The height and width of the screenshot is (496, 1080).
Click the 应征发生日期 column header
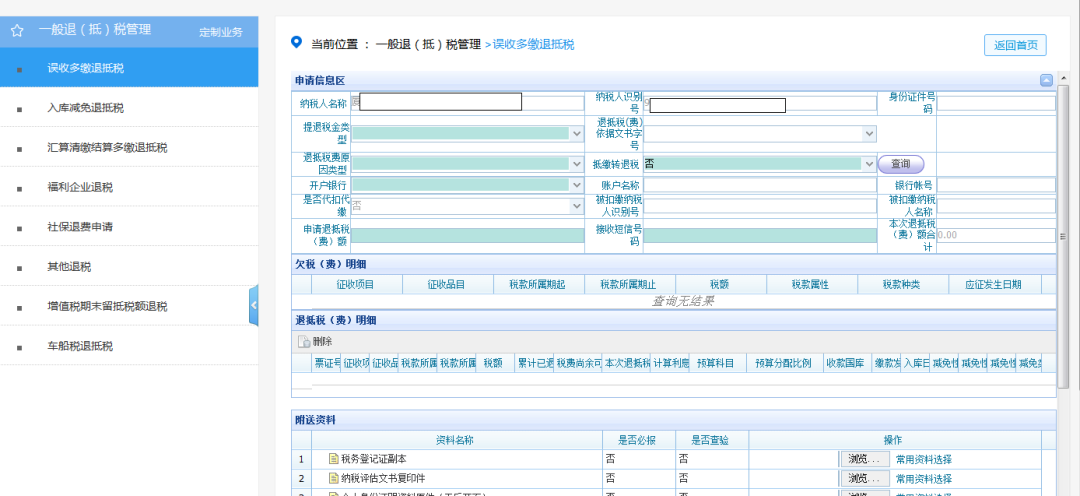[993, 285]
